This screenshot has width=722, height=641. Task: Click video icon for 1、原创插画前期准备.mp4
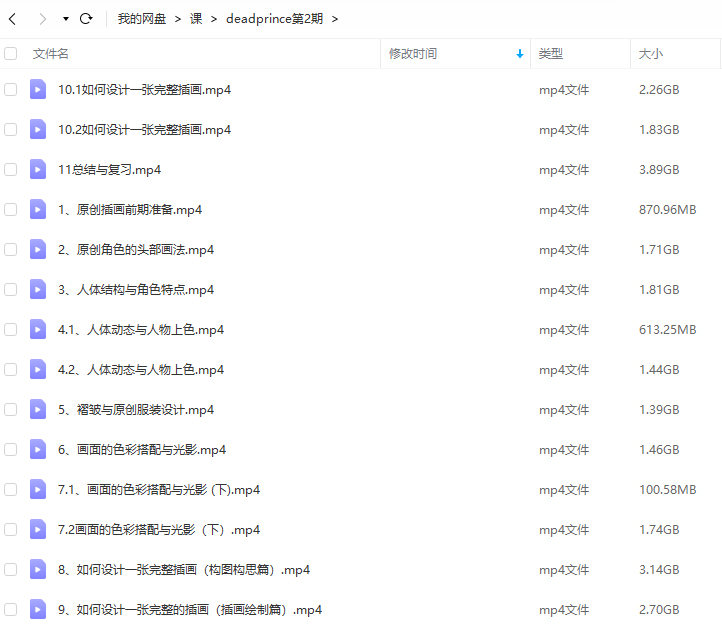pyautogui.click(x=38, y=209)
